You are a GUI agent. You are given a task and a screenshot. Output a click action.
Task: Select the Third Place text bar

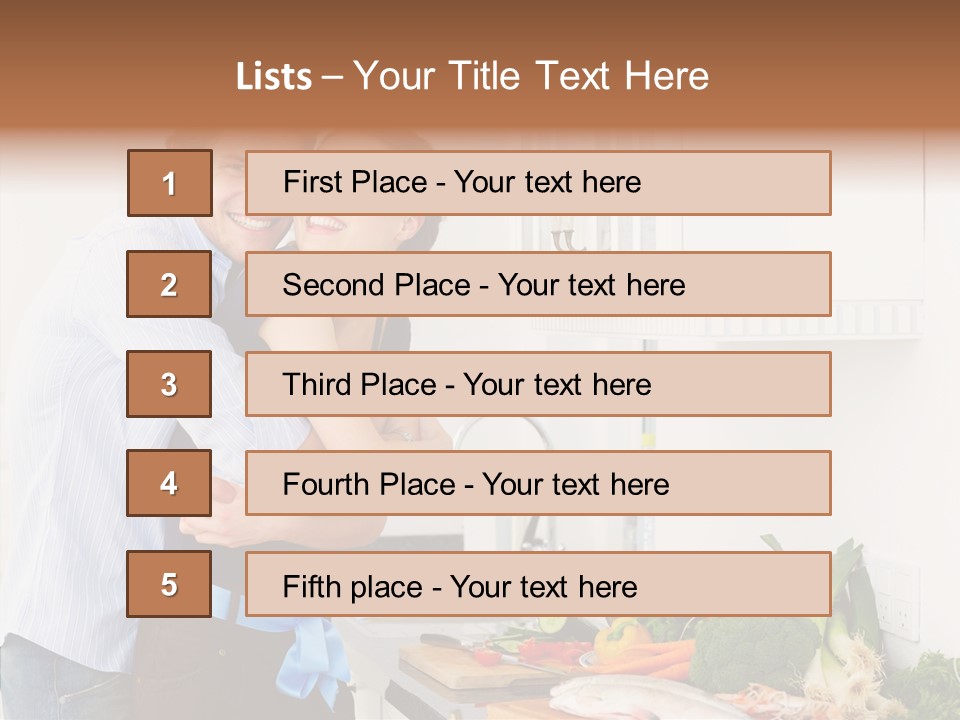pos(537,384)
